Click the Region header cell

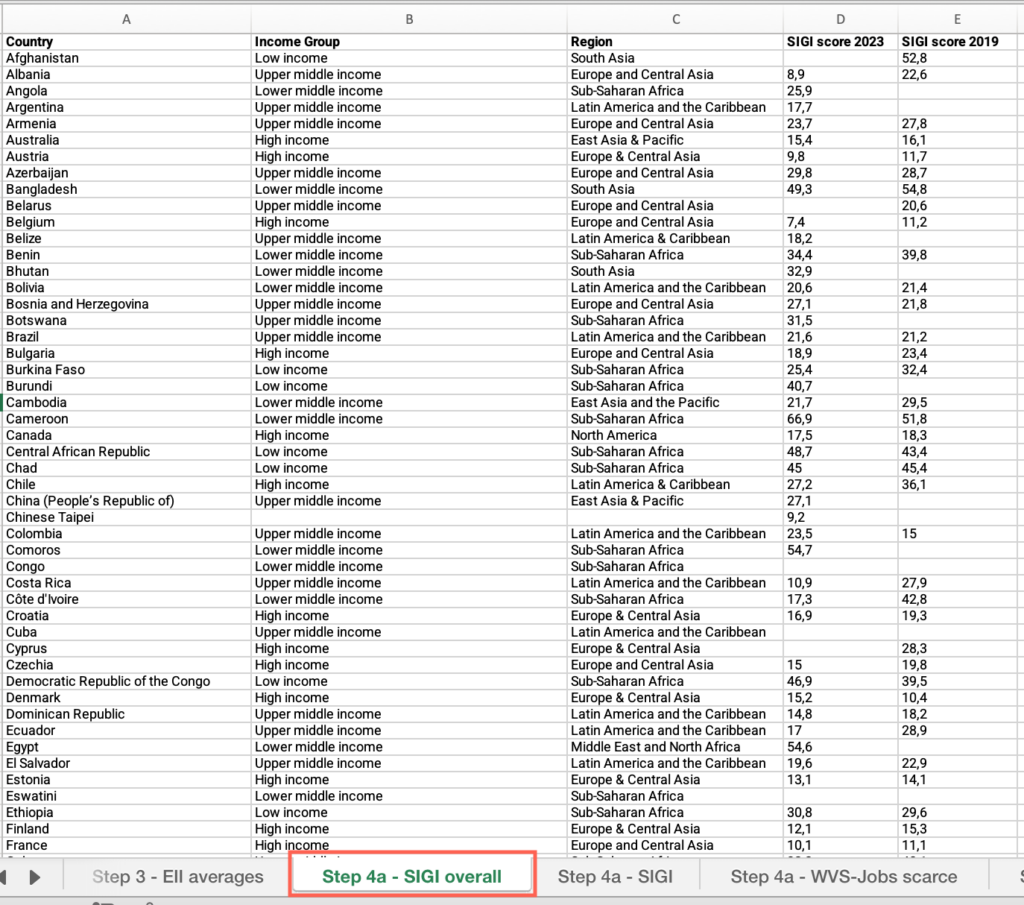pyautogui.click(x=676, y=42)
